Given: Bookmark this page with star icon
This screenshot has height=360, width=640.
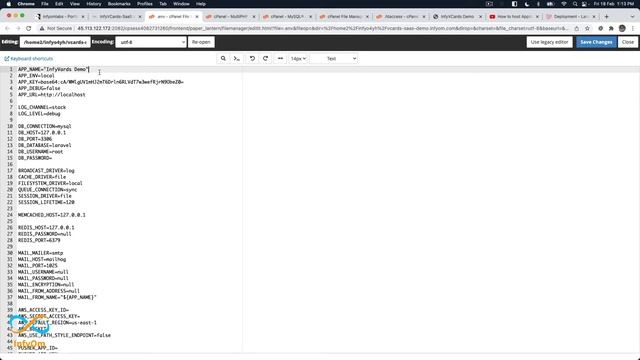Looking at the screenshot, I should [587, 29].
